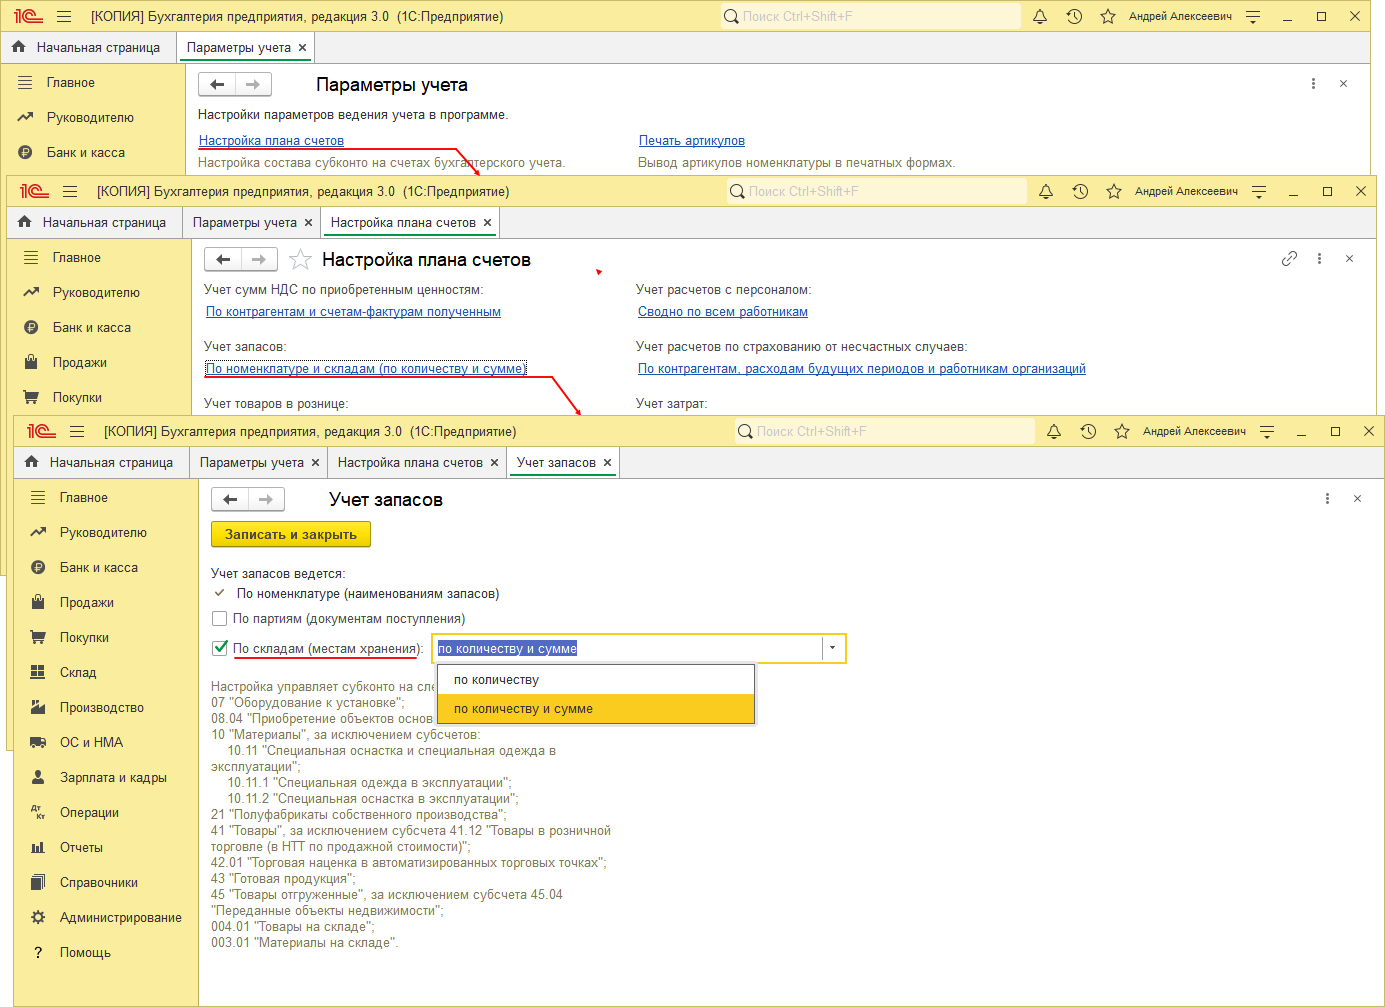Select Параметры учета tab in the back window
Screen dimensions: 1385x1007
point(239,48)
